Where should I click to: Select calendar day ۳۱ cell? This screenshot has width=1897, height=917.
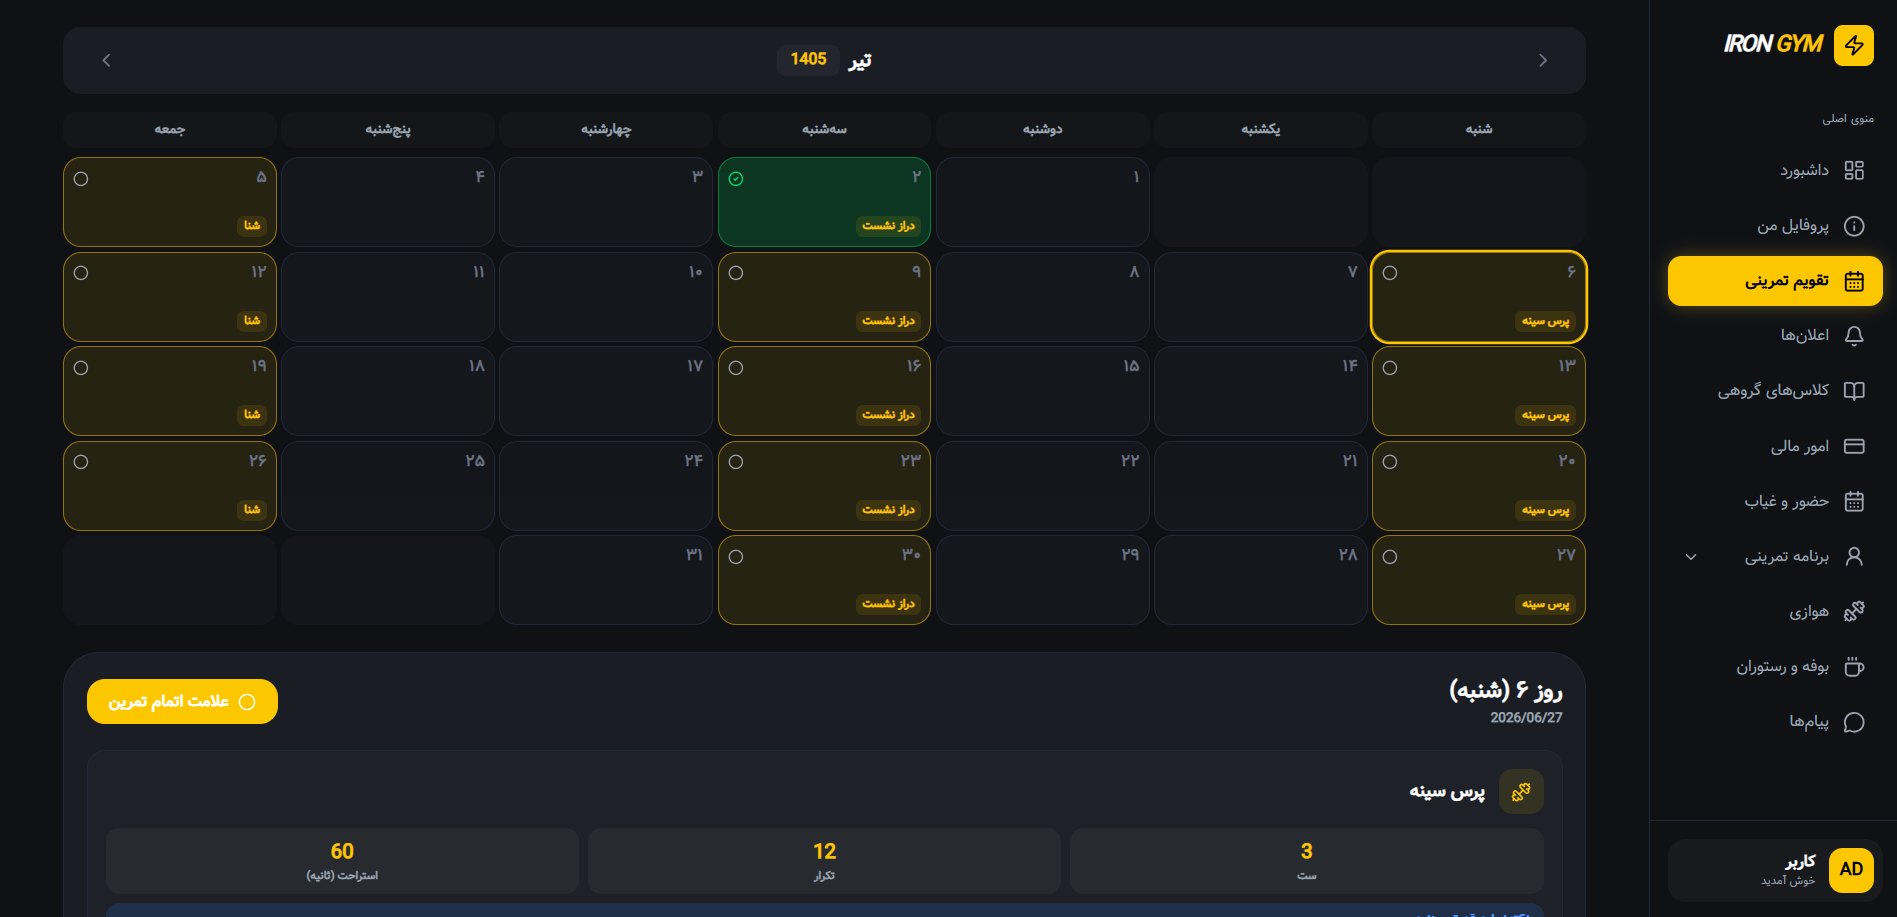click(606, 580)
